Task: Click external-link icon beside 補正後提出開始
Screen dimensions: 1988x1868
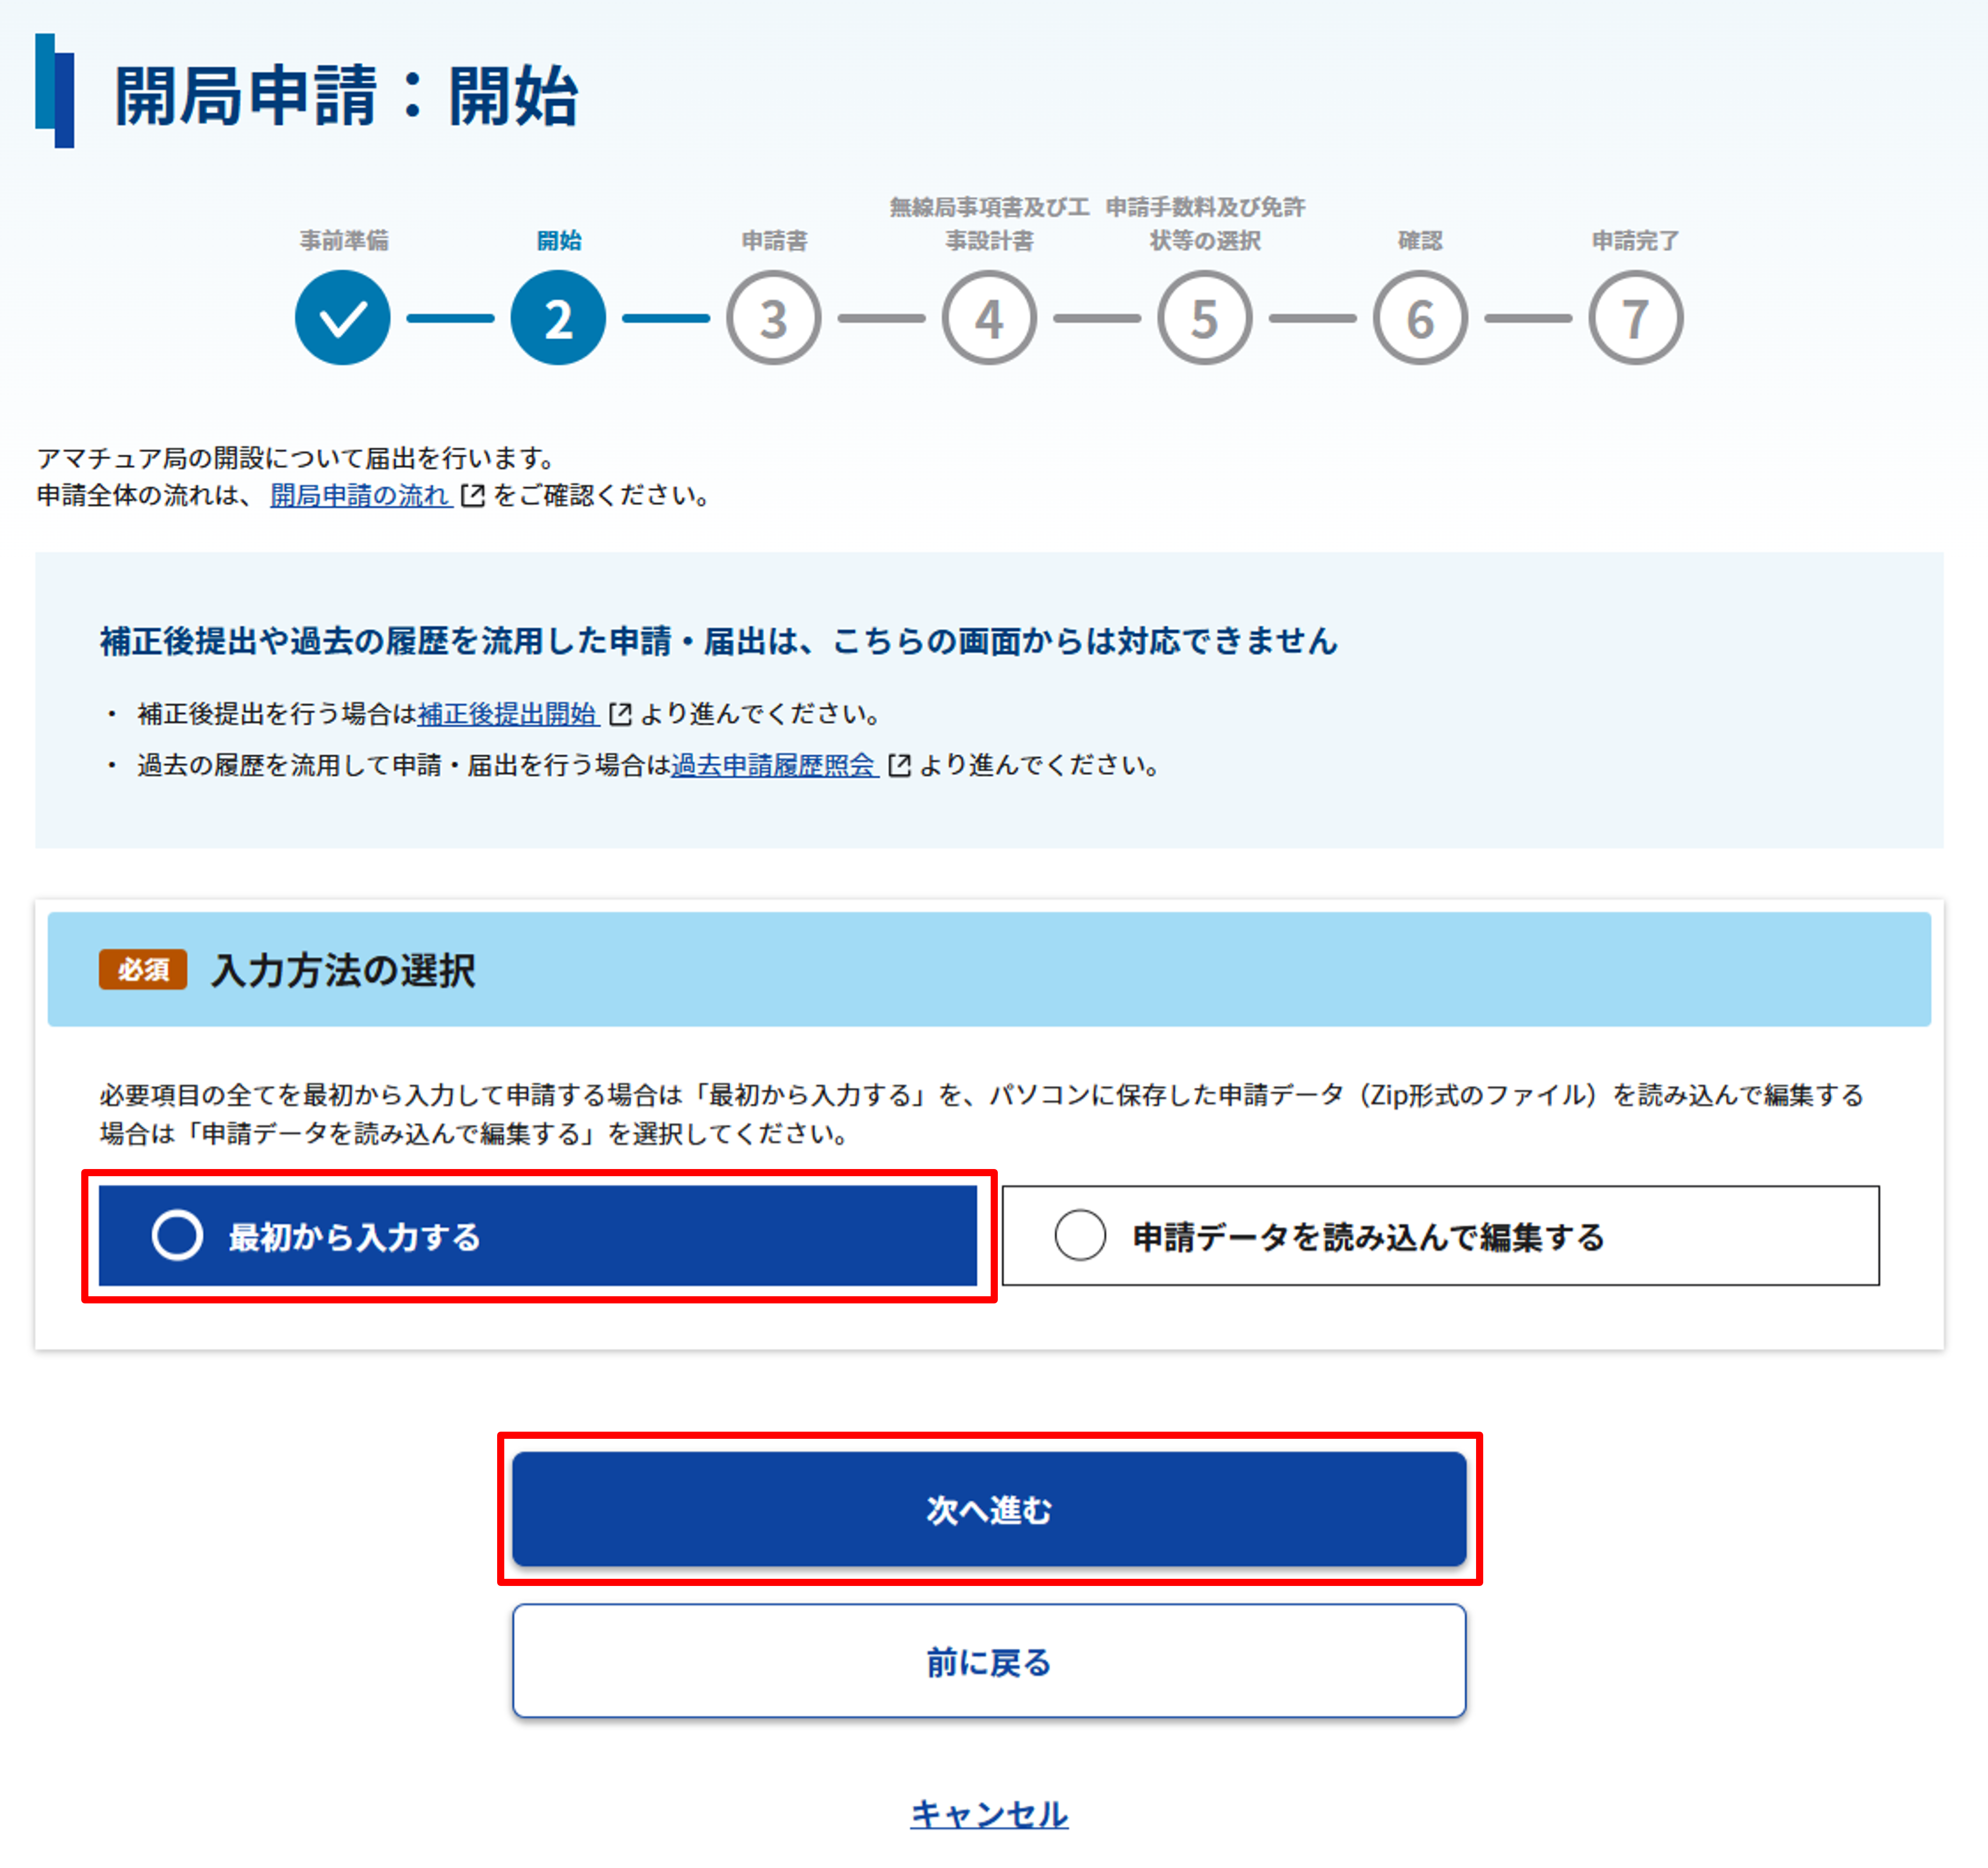Action: [620, 714]
